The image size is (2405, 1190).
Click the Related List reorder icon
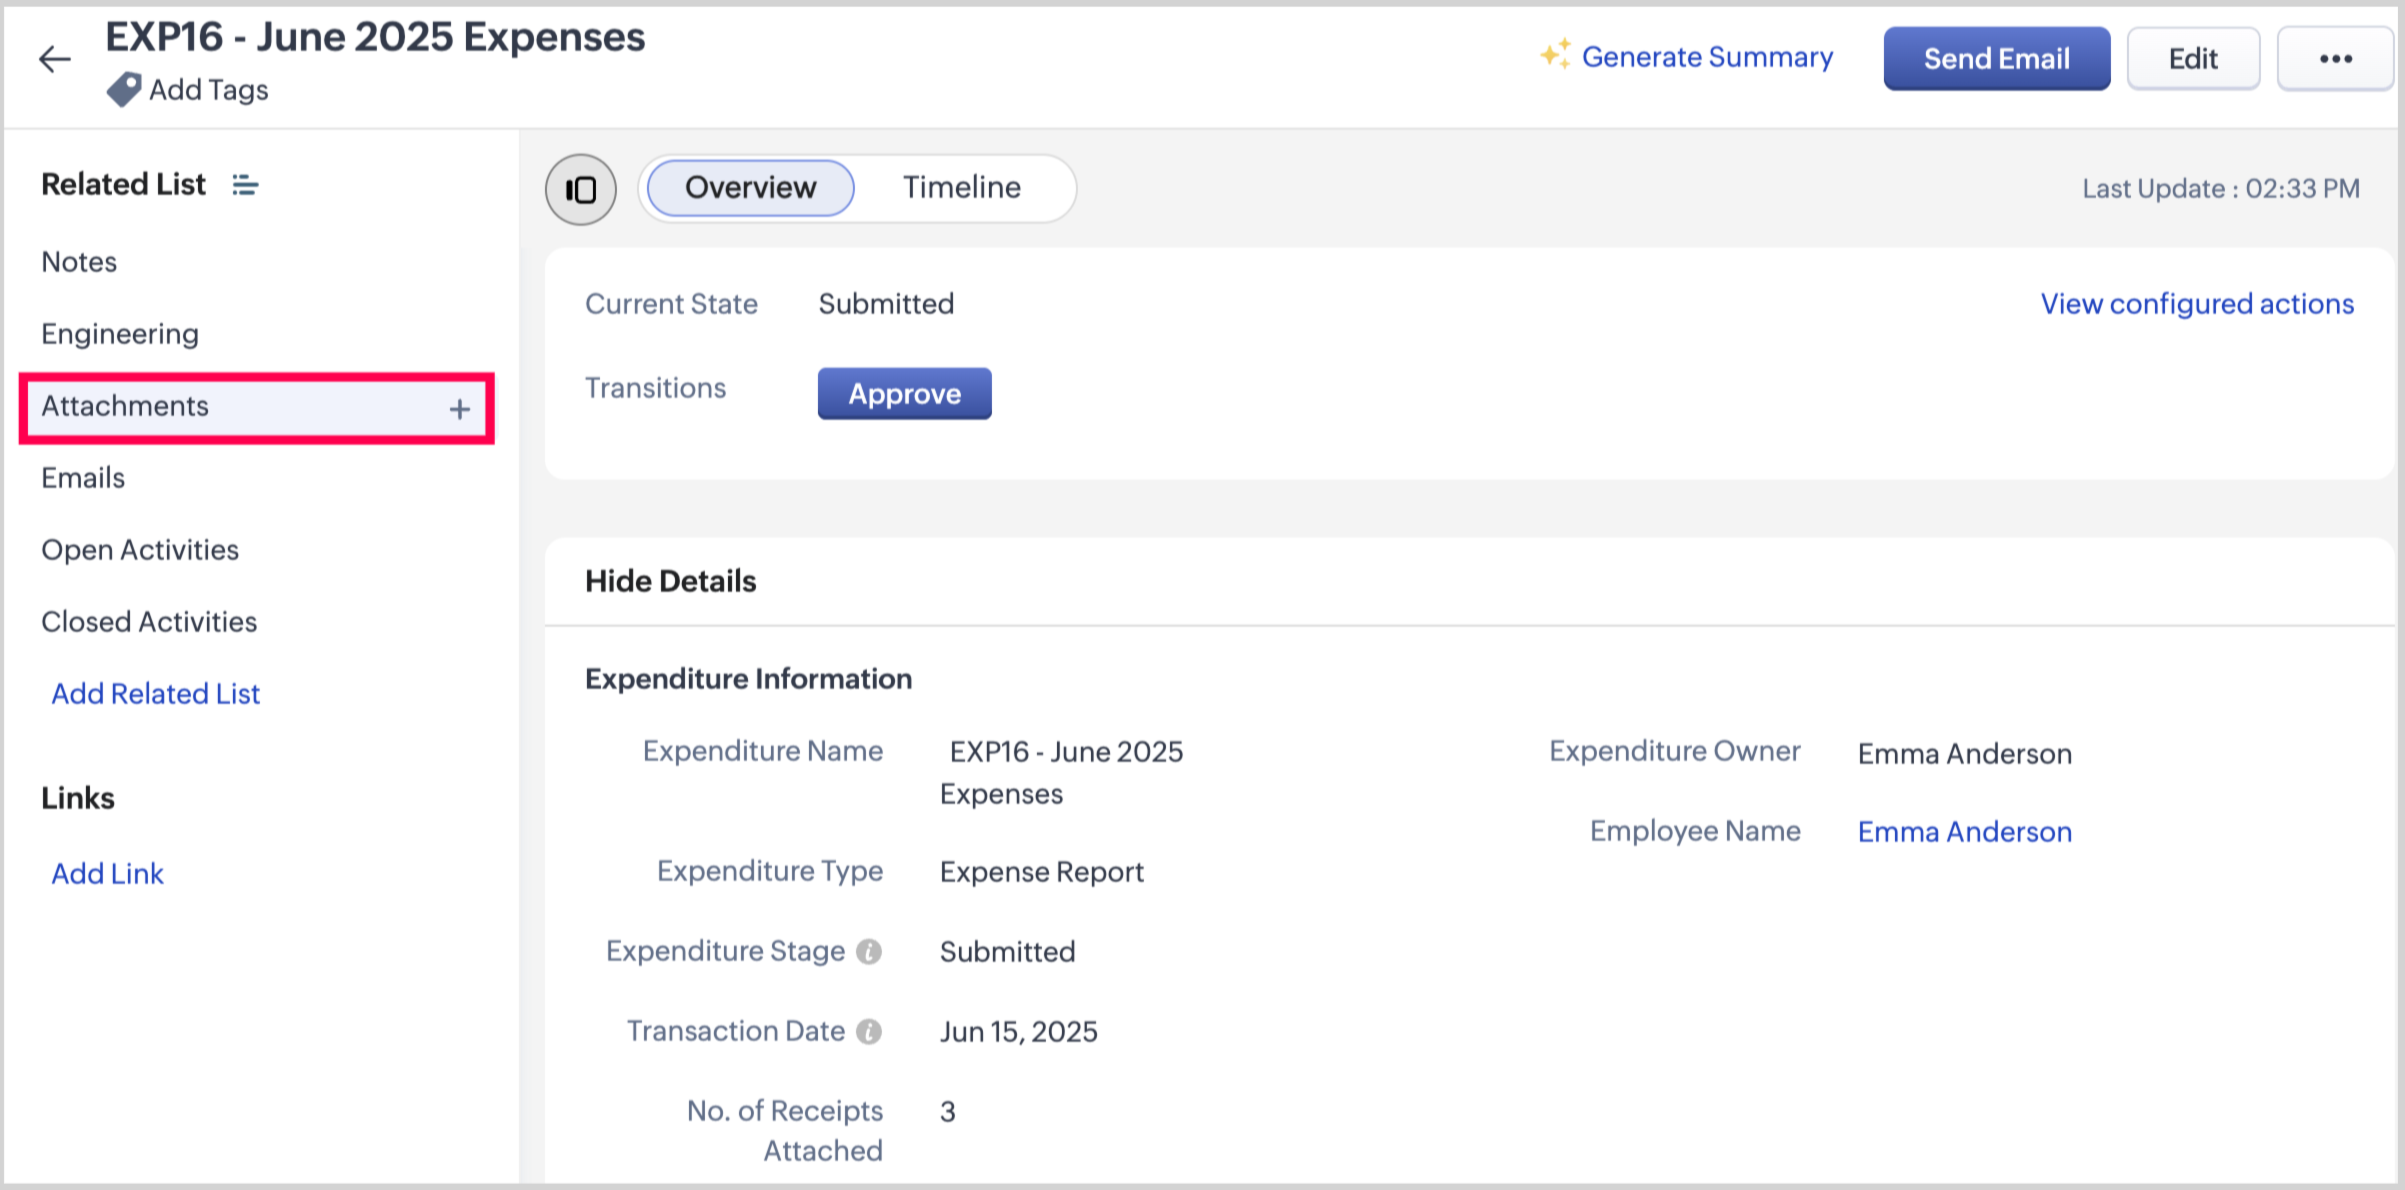point(245,185)
